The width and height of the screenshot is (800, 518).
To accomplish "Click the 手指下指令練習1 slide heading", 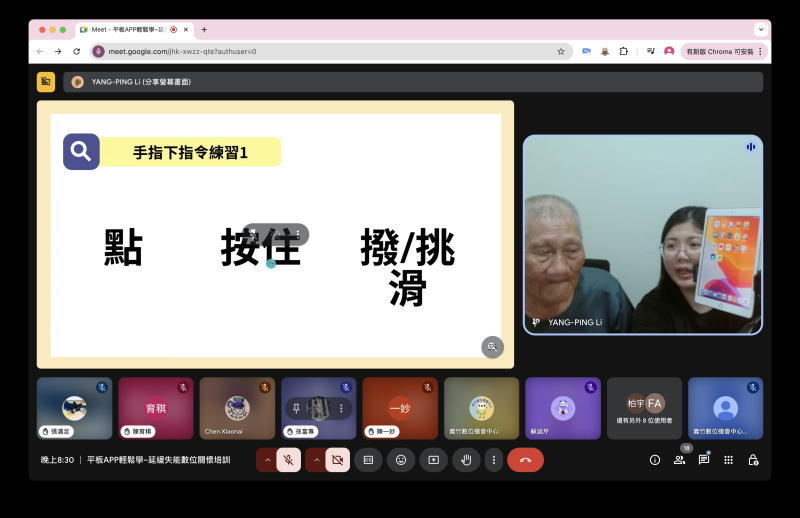I will (x=190, y=152).
